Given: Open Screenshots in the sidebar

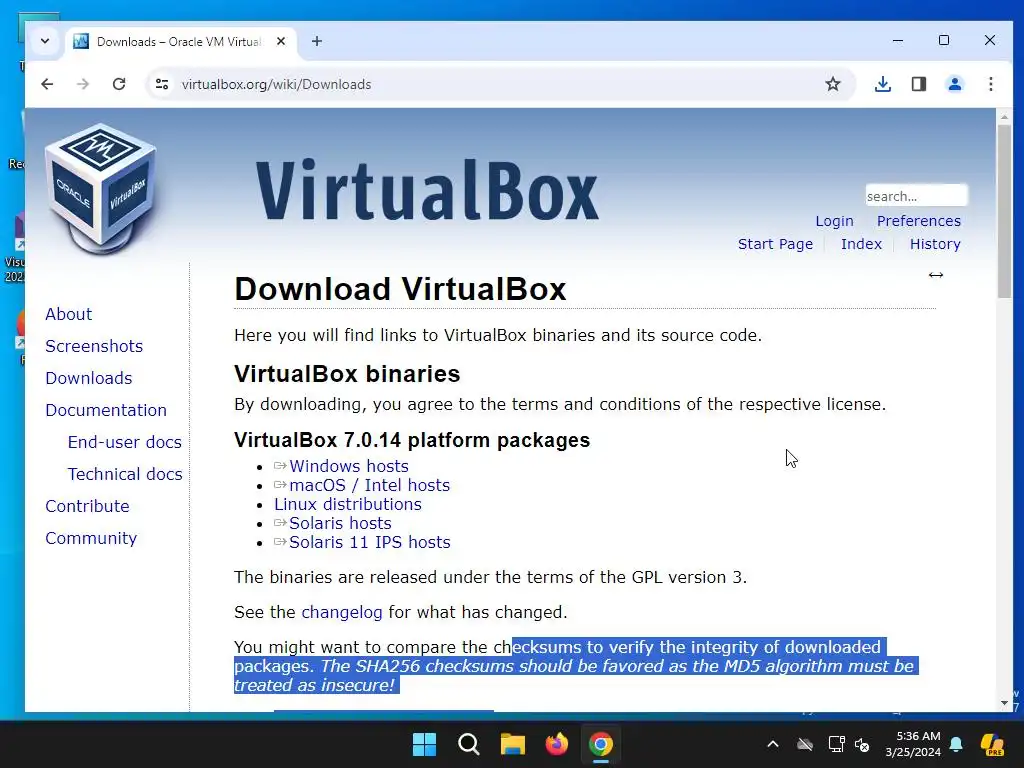Looking at the screenshot, I should (94, 346).
